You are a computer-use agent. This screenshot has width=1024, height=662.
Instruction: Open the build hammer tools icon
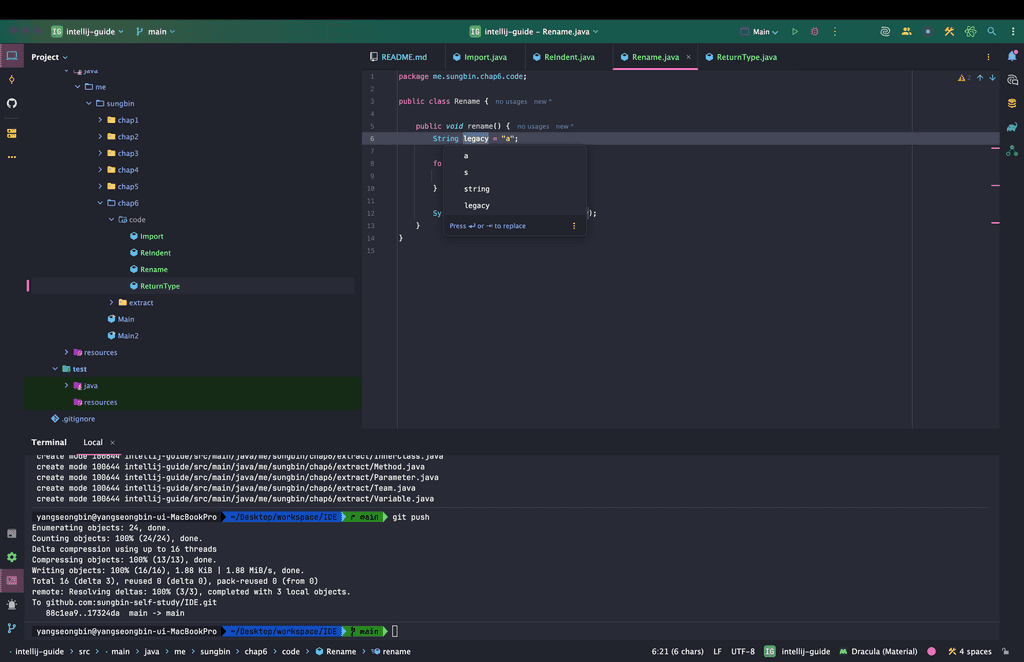[x=950, y=32]
